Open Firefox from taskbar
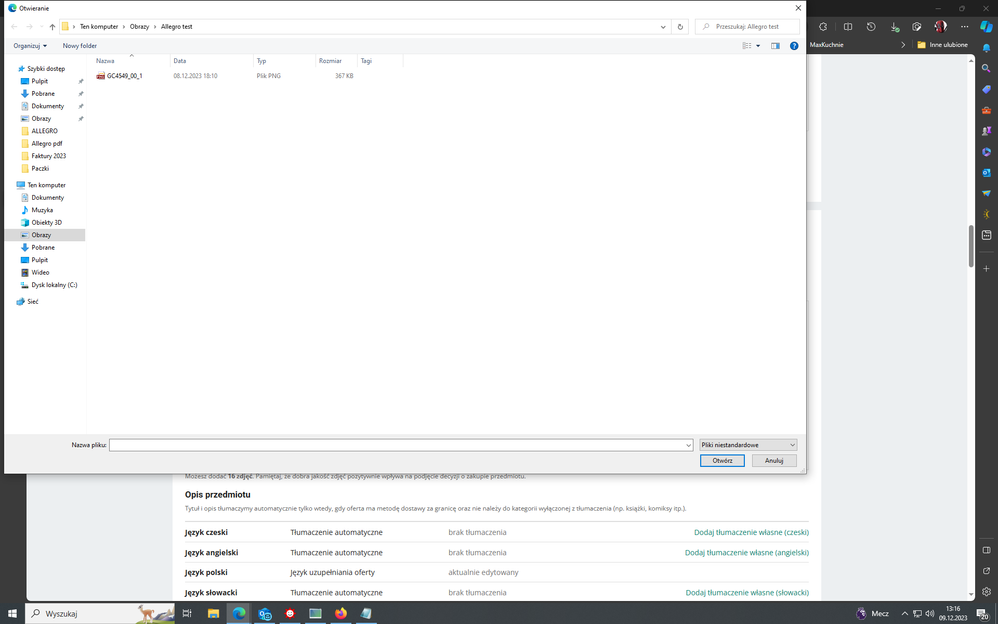The image size is (998, 624). pos(341,613)
